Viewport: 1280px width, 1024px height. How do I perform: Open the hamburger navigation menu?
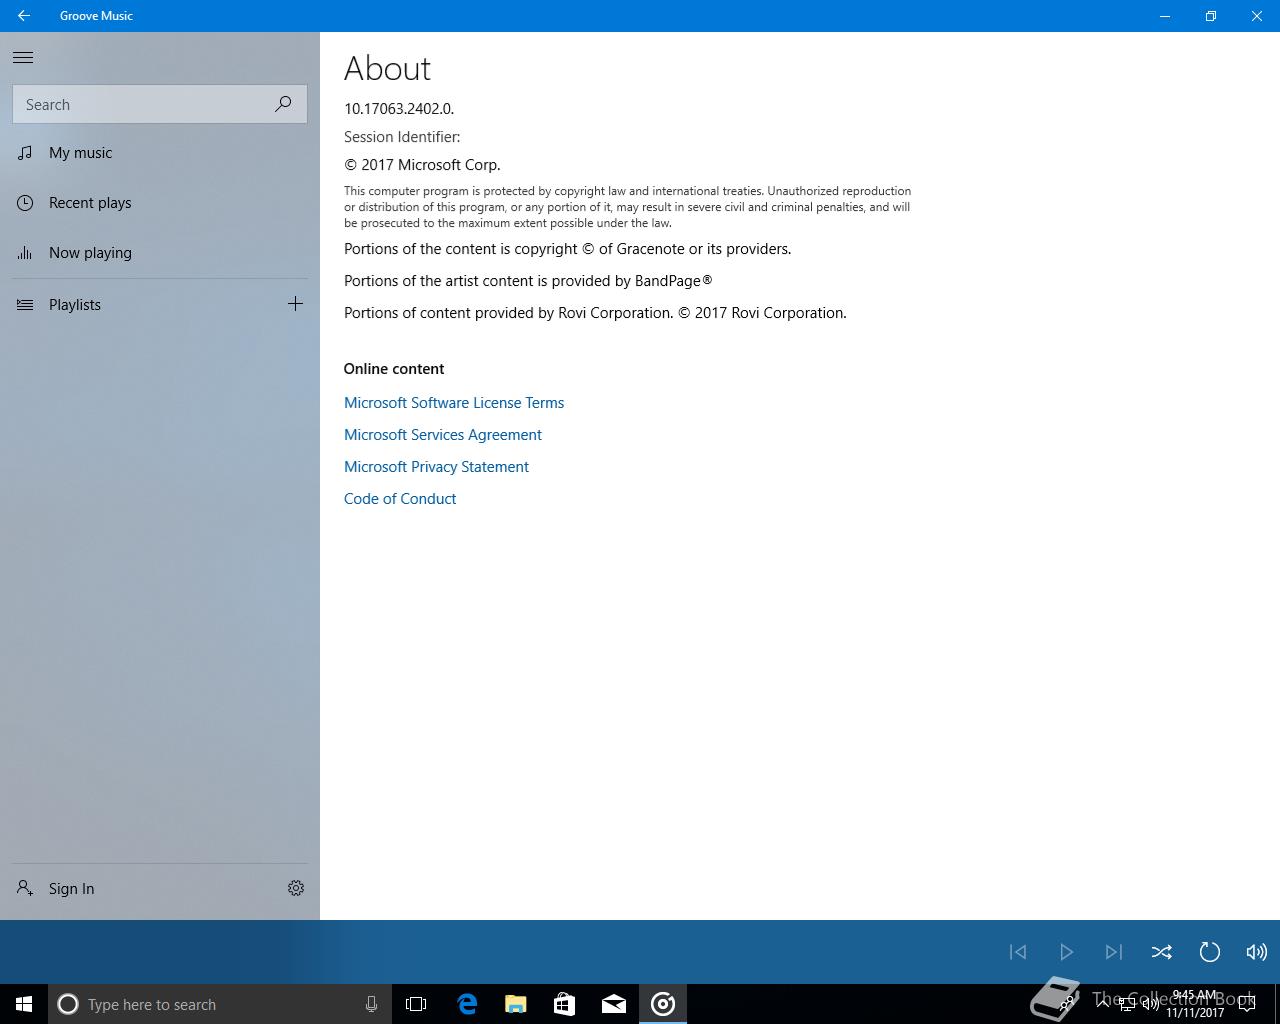[x=23, y=58]
